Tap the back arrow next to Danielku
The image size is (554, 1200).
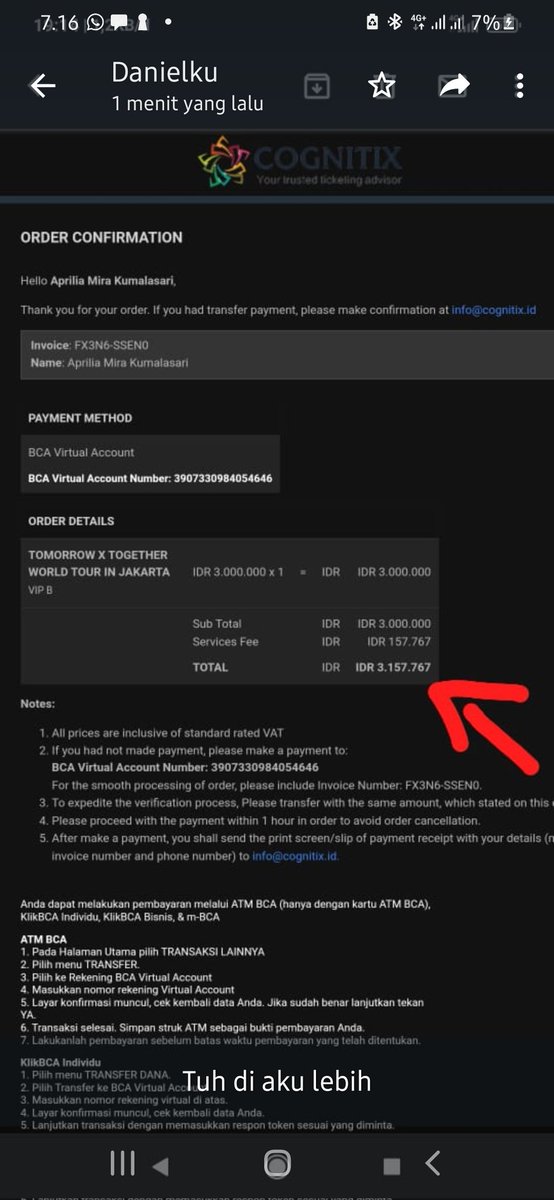tap(42, 86)
